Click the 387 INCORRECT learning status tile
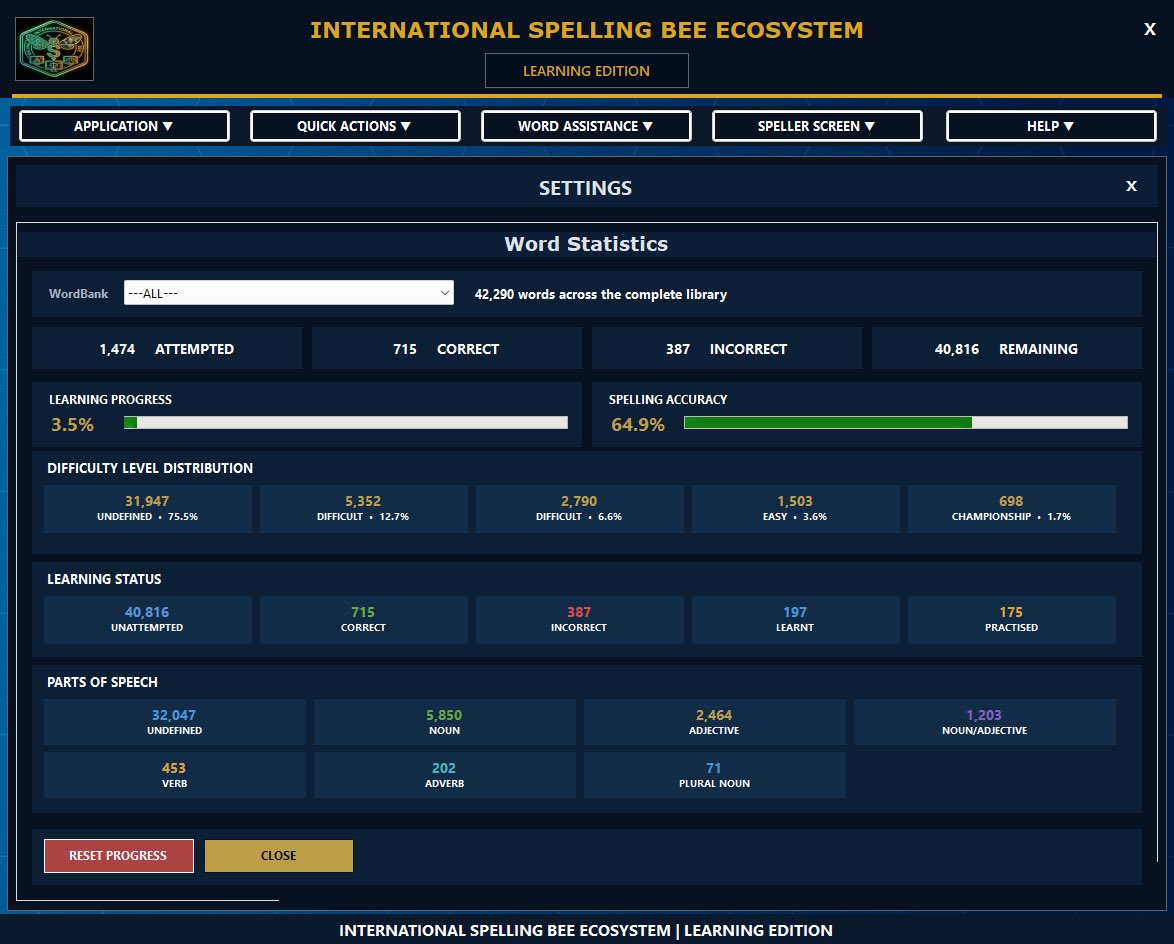The image size is (1174, 944). pos(580,620)
